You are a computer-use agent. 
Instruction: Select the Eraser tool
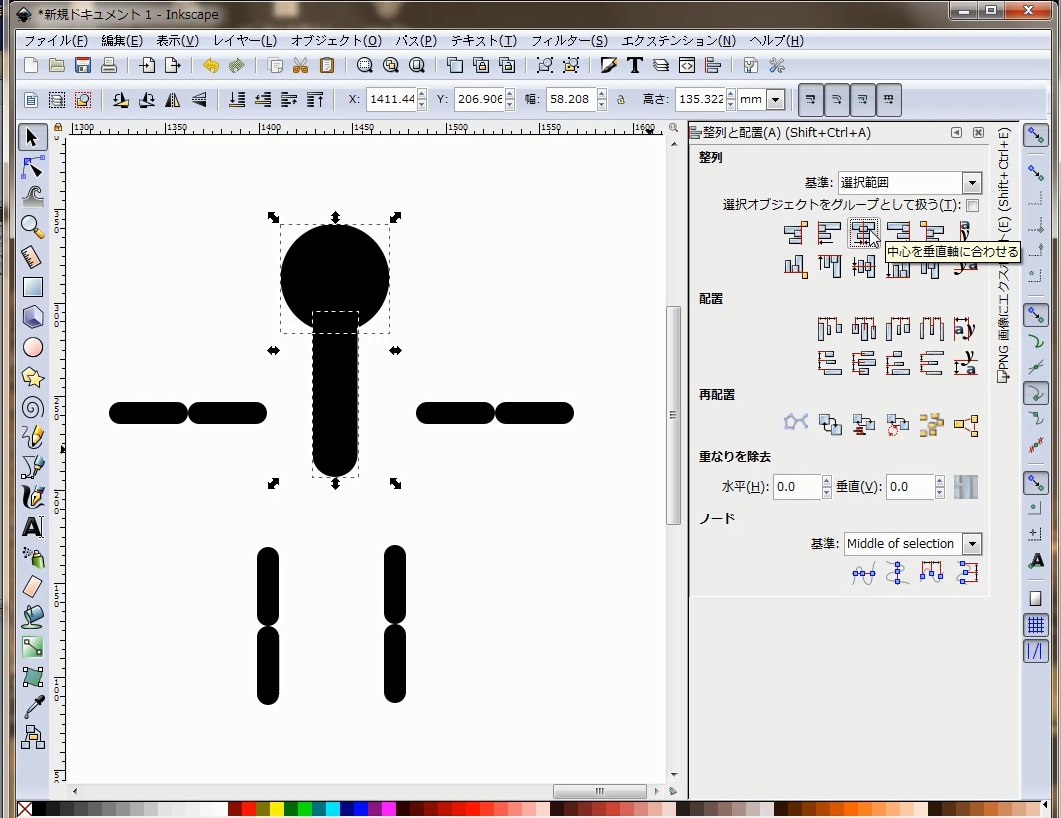click(x=33, y=587)
